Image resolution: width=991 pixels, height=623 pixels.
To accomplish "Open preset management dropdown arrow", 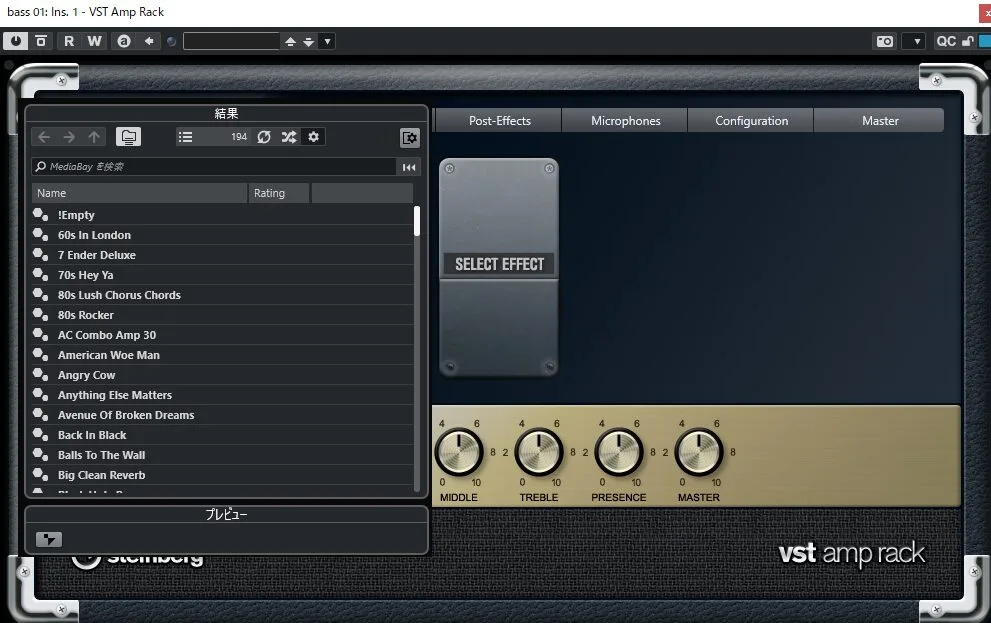I will 327,42.
